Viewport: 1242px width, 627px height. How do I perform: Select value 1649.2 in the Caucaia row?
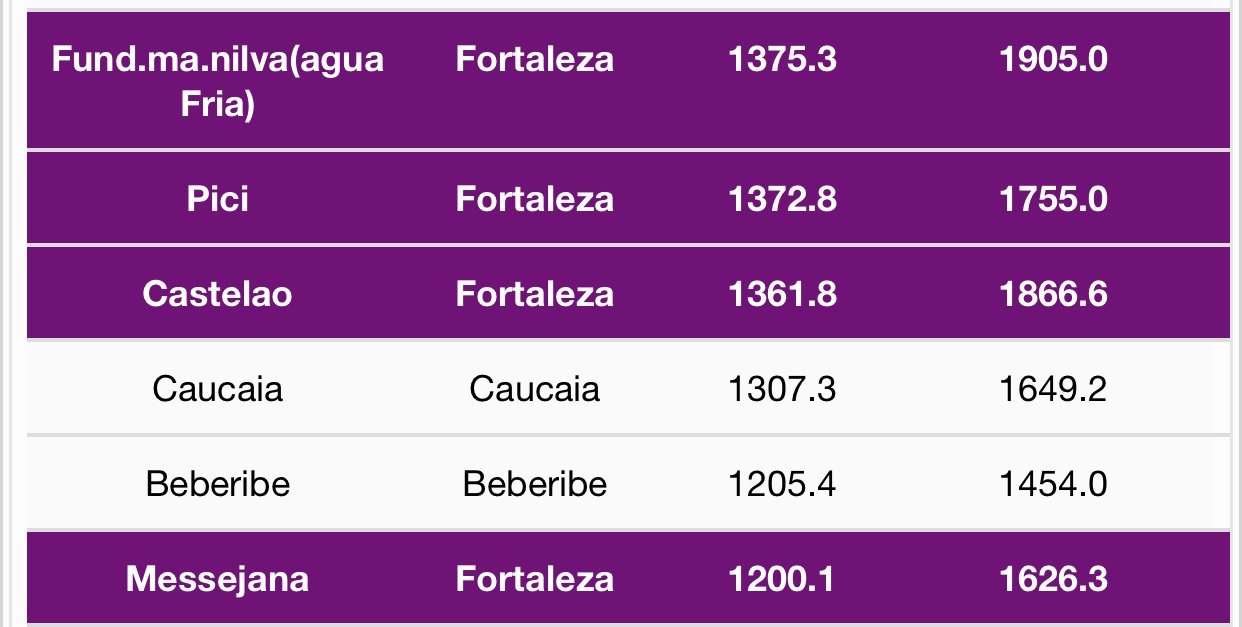click(x=1053, y=388)
